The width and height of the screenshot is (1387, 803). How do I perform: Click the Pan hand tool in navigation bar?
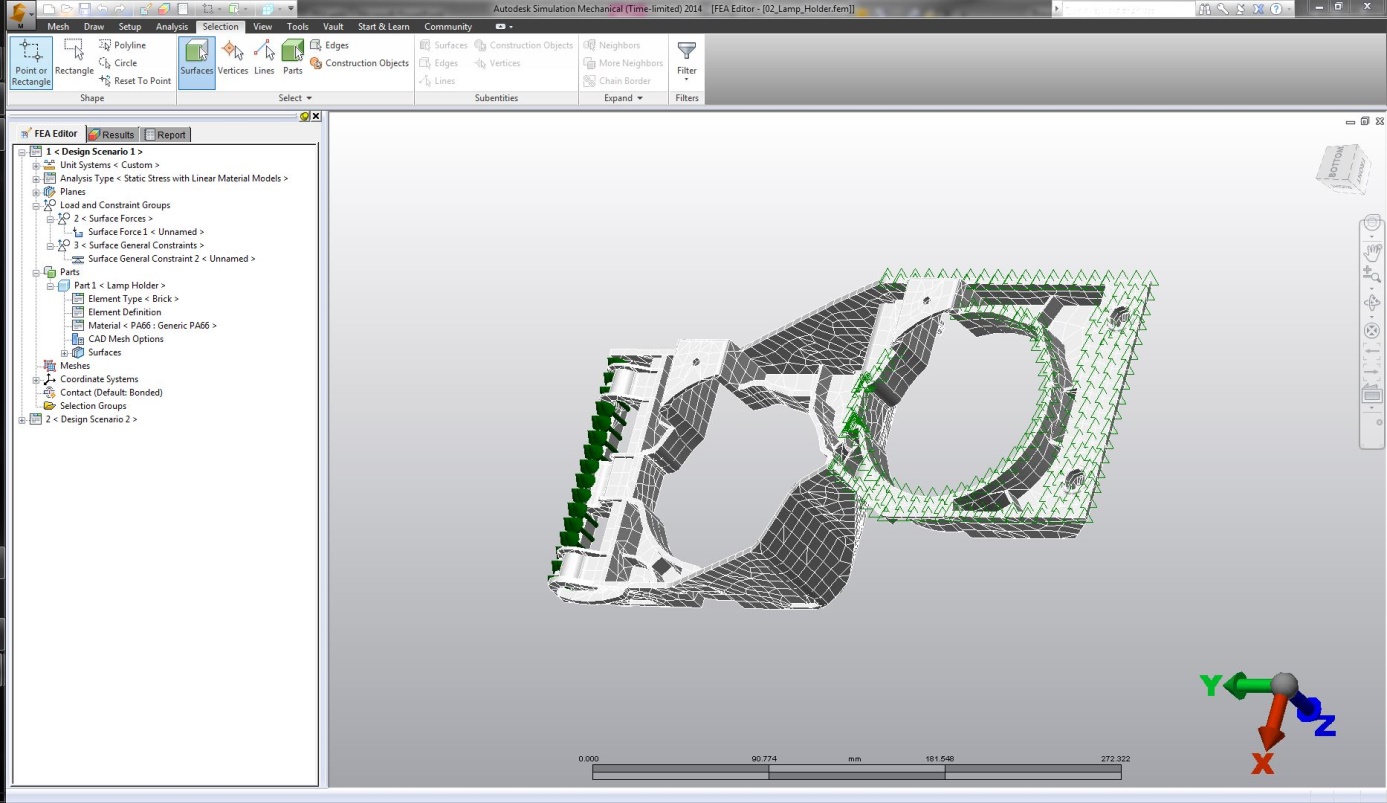[x=1372, y=251]
